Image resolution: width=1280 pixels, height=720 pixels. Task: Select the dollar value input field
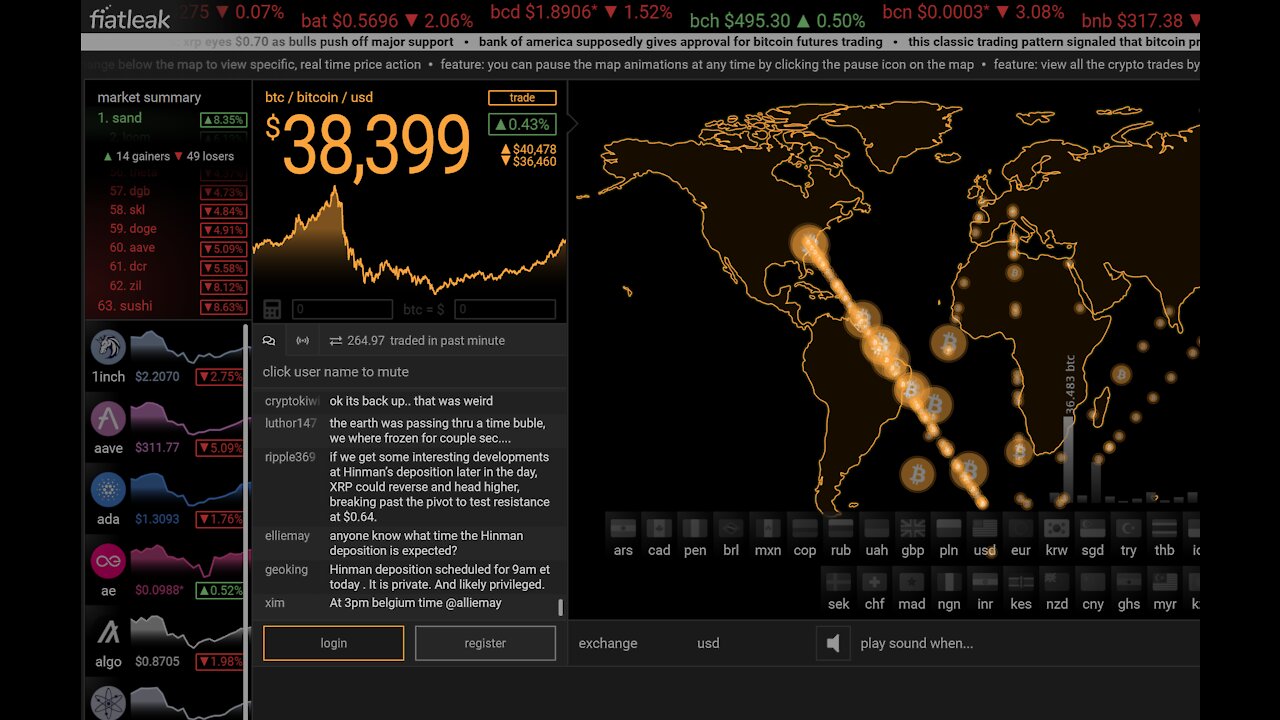[x=504, y=310]
